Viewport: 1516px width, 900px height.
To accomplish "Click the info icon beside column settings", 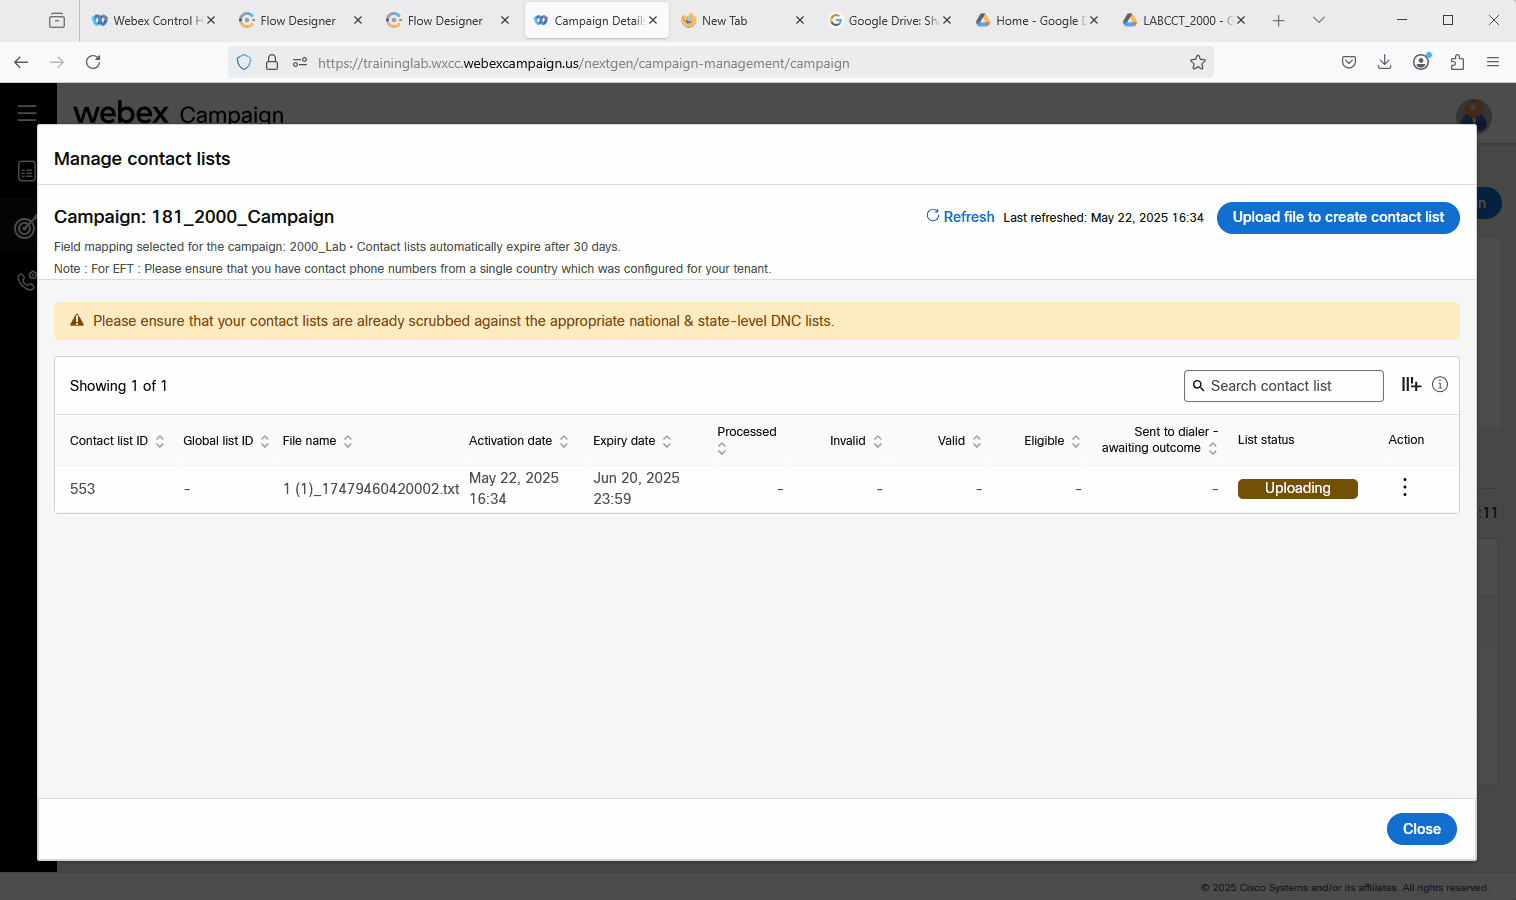I will (1439, 385).
